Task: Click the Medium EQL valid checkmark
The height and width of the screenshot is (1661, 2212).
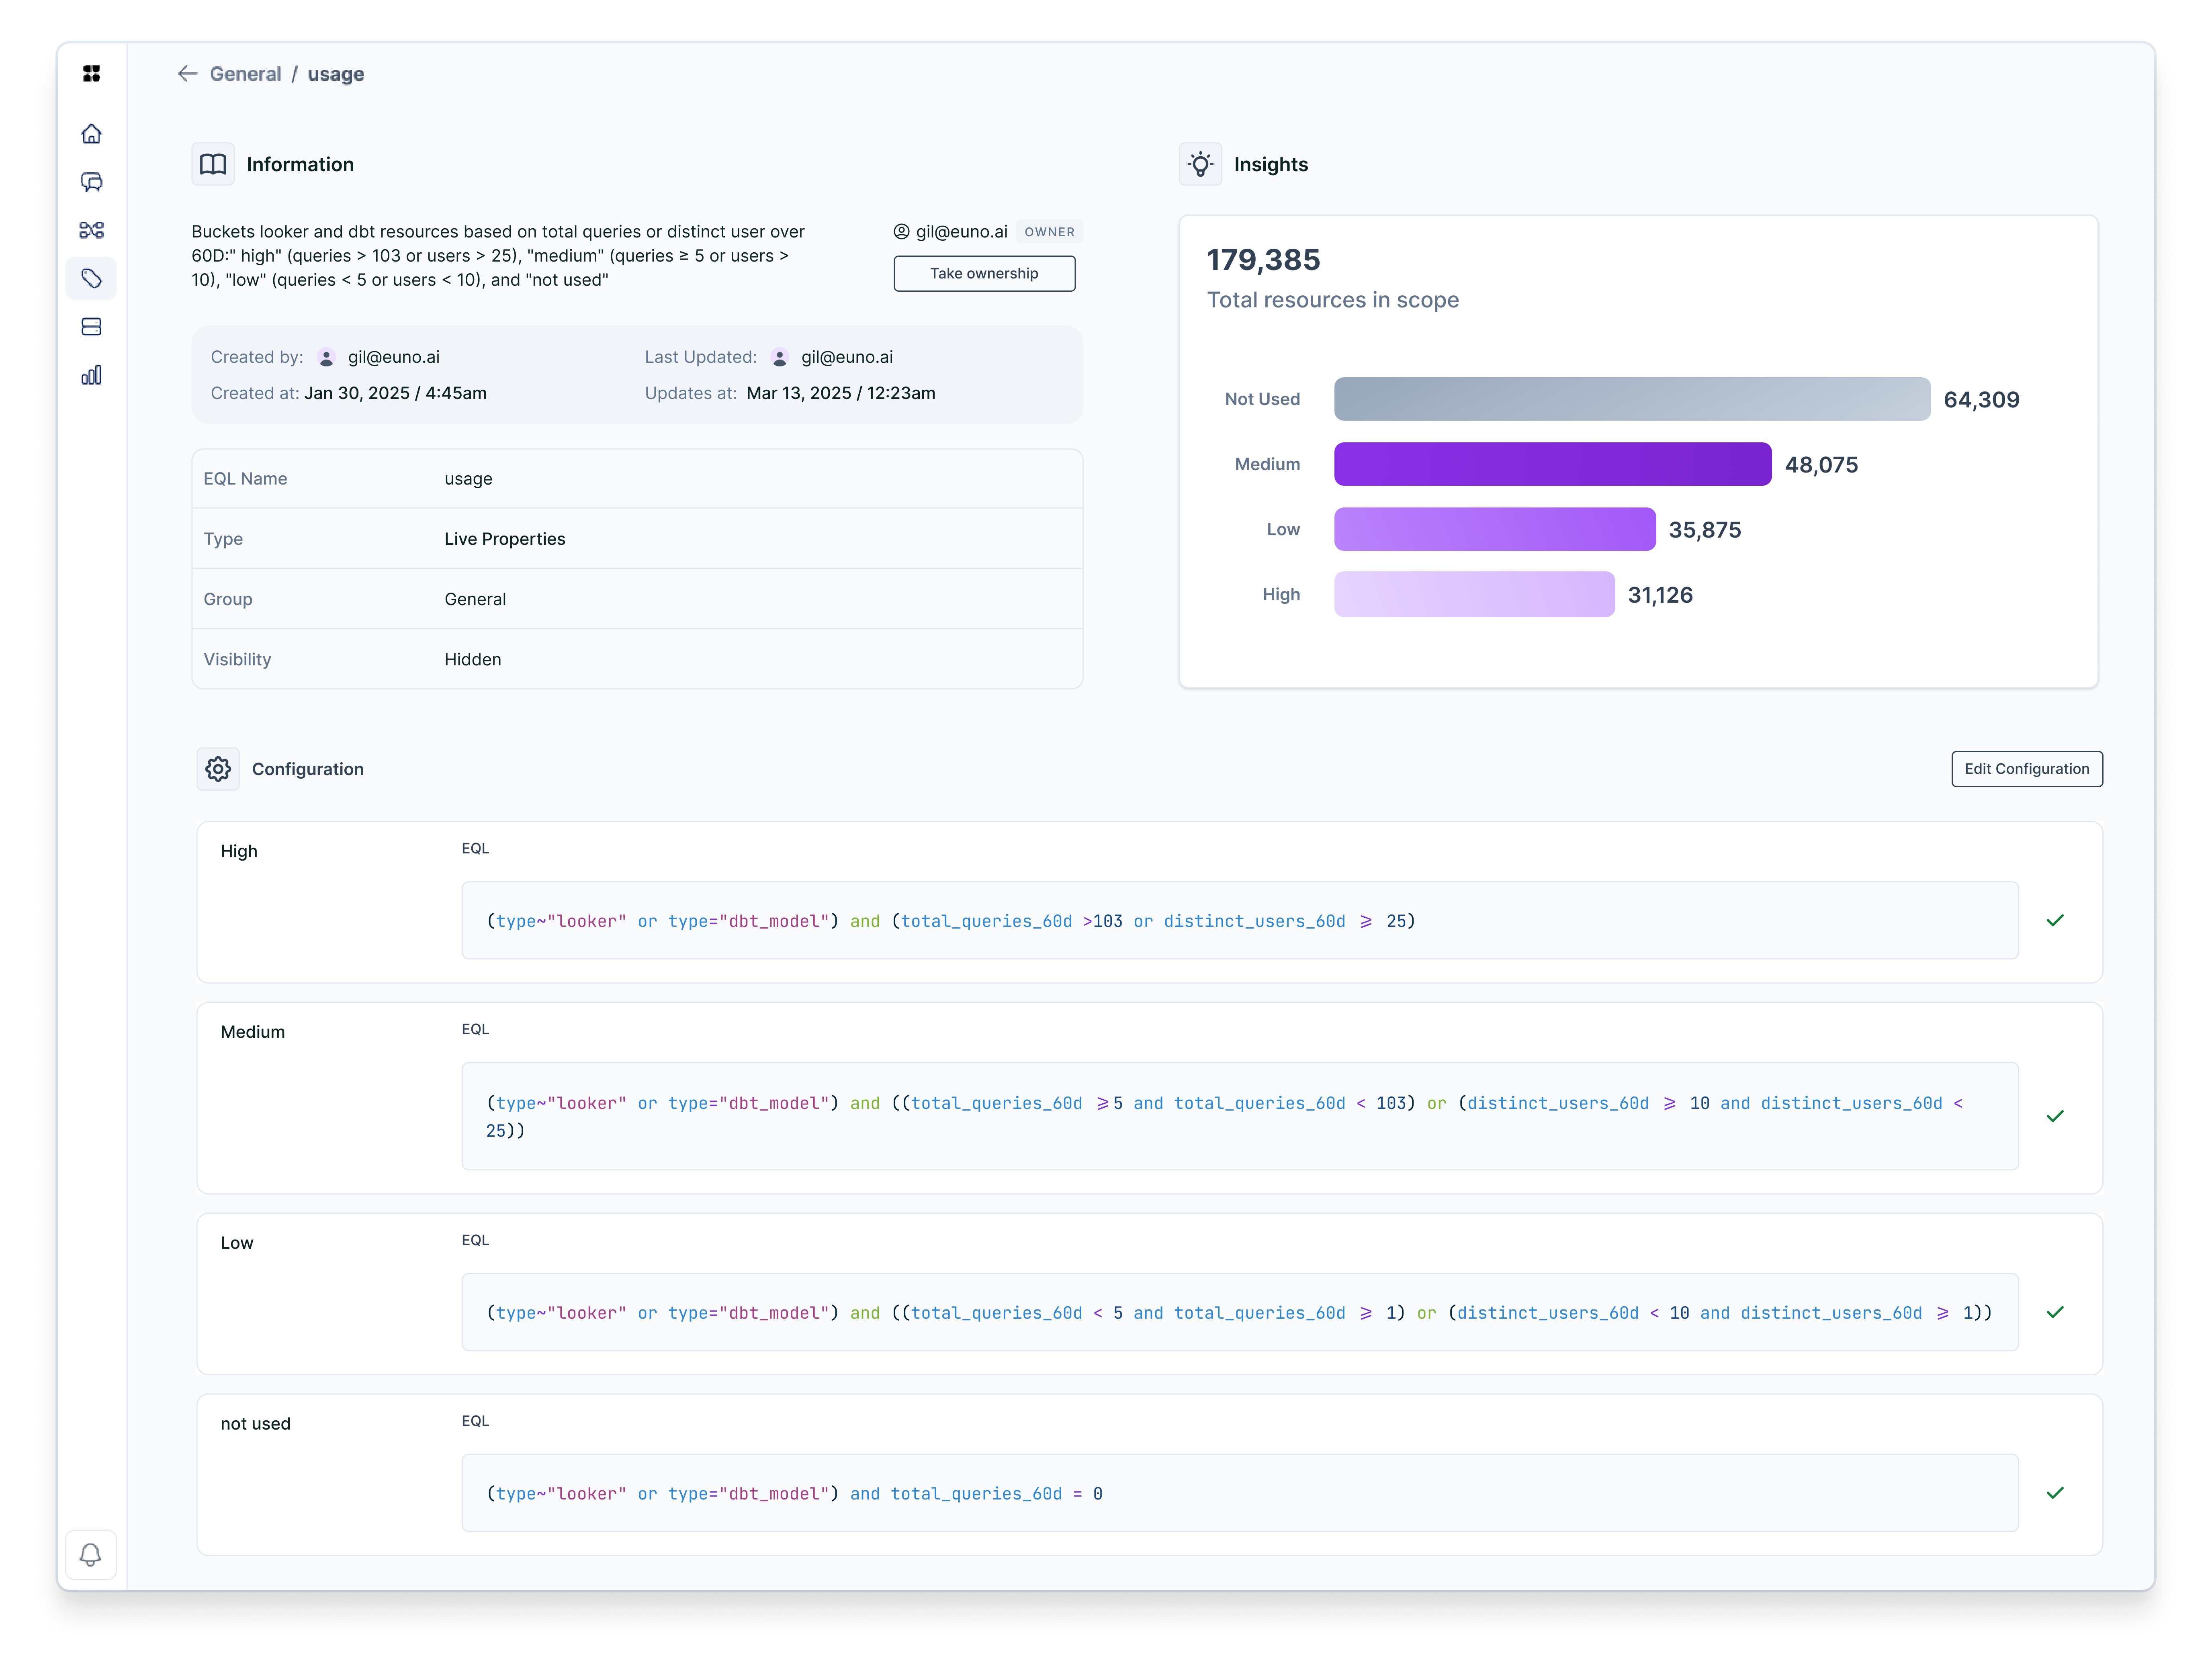Action: coord(2054,1116)
